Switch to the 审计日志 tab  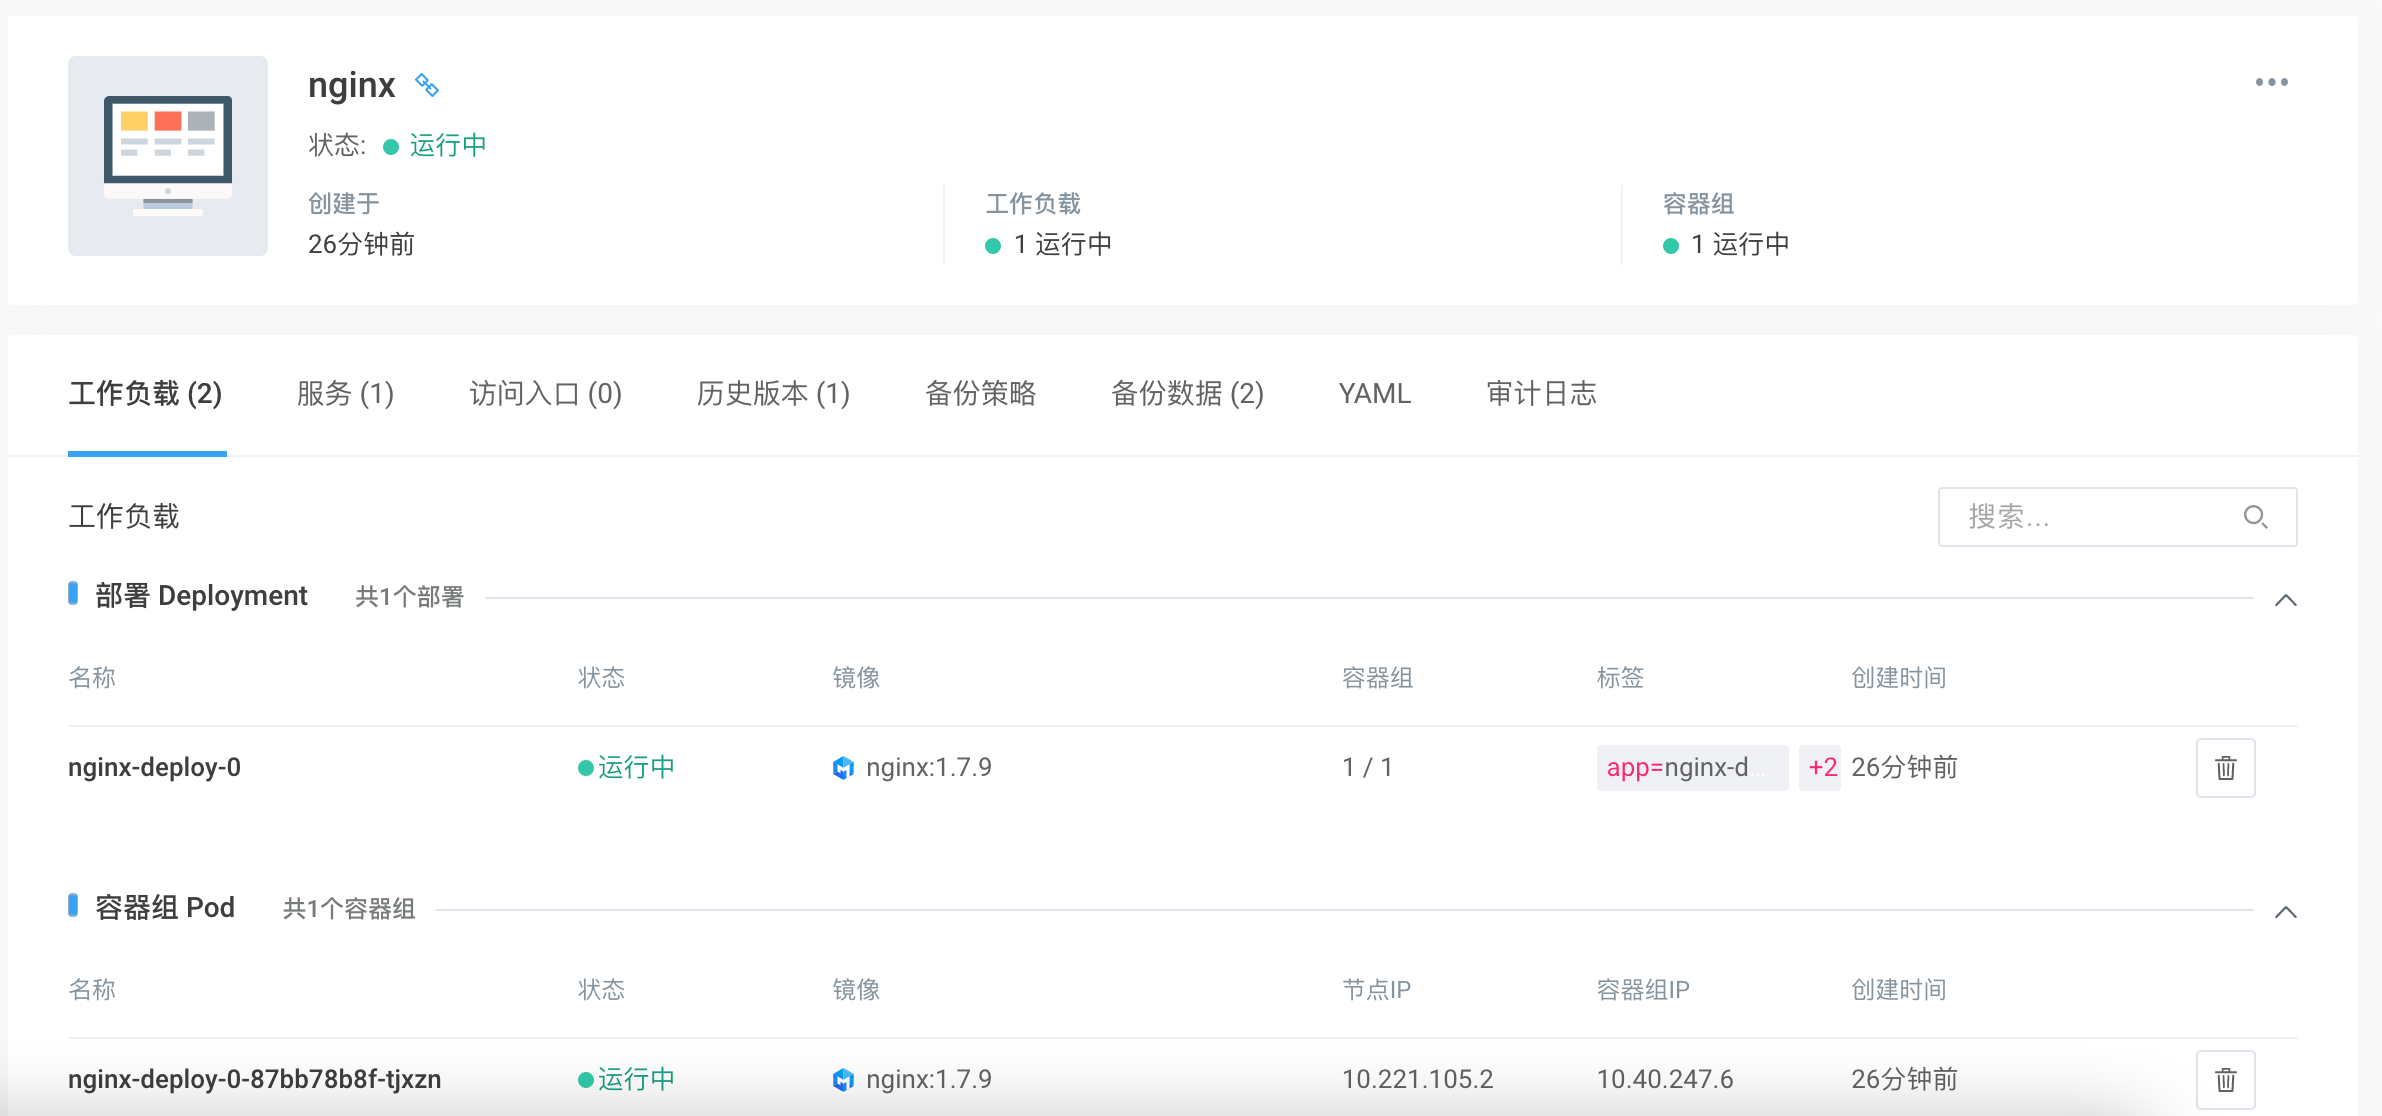tap(1541, 394)
